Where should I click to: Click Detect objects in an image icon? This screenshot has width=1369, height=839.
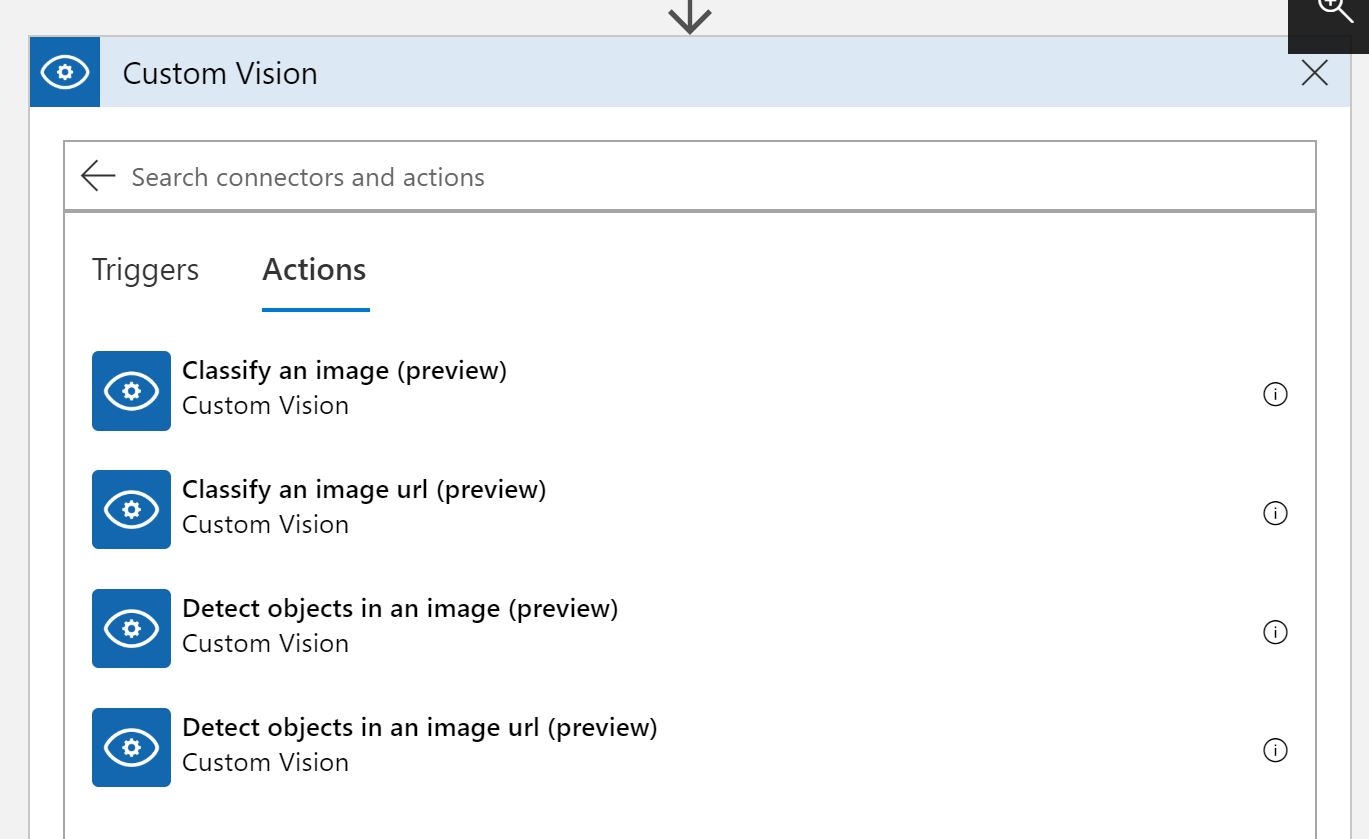click(x=131, y=628)
